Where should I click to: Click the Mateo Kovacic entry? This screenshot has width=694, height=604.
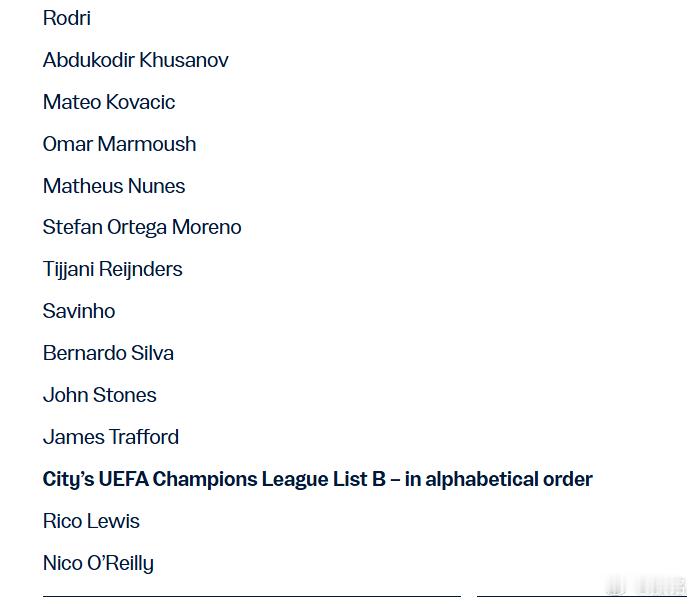coord(109,102)
